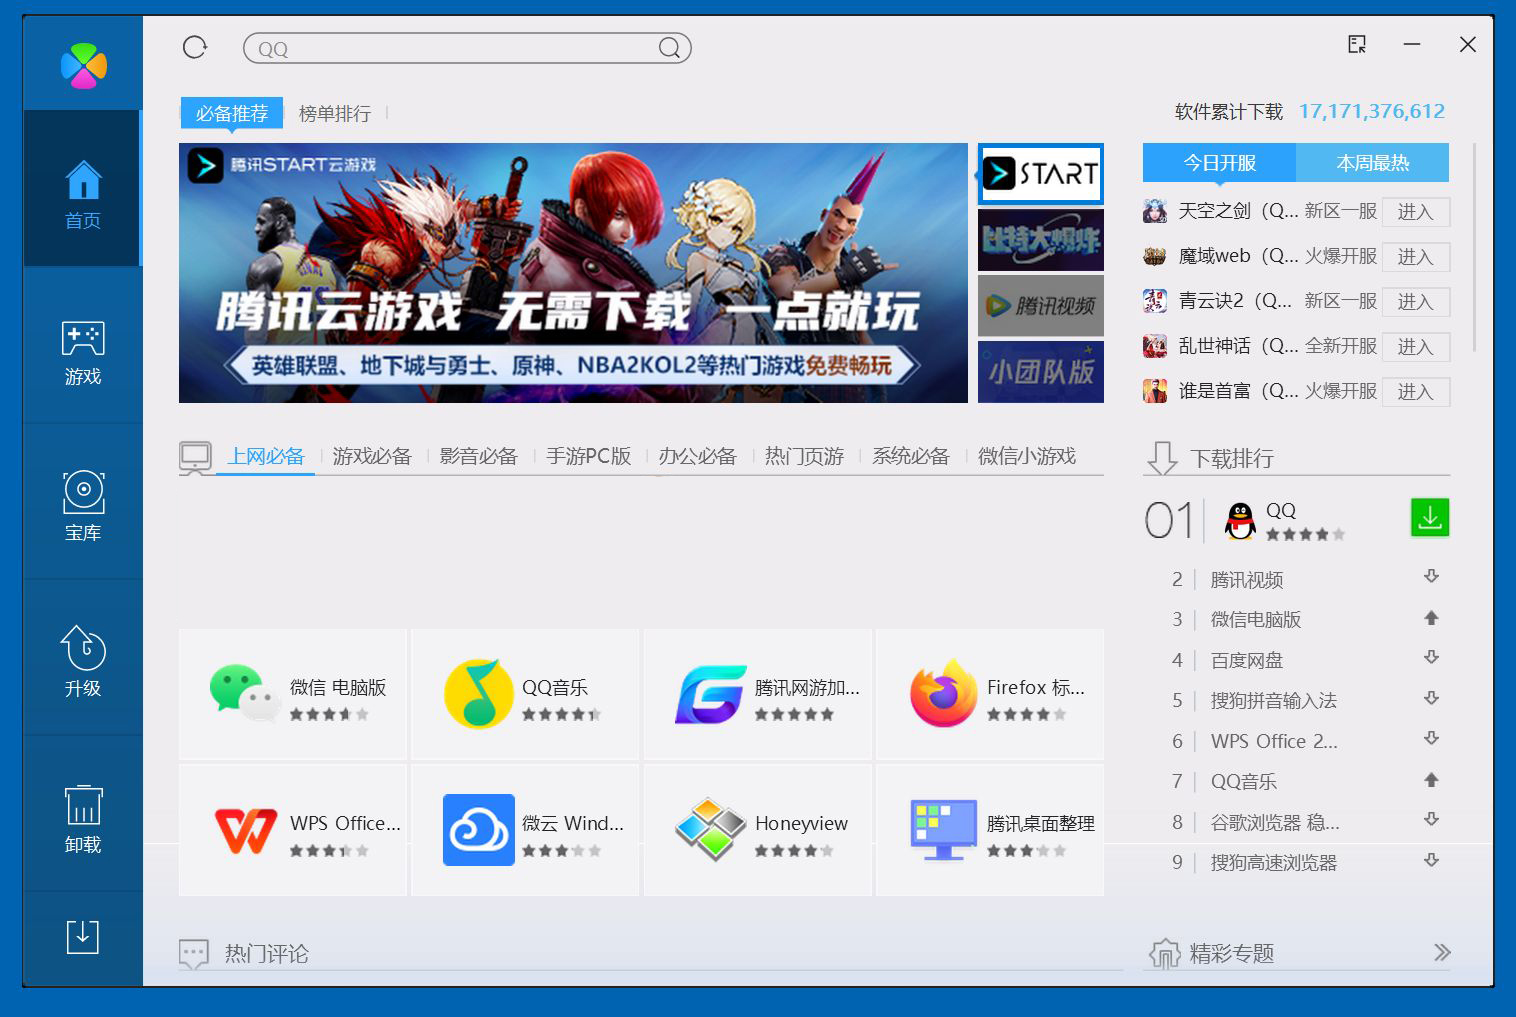The image size is (1516, 1017).
Task: Switch to the 榜单排行 tab
Action: coord(334,114)
